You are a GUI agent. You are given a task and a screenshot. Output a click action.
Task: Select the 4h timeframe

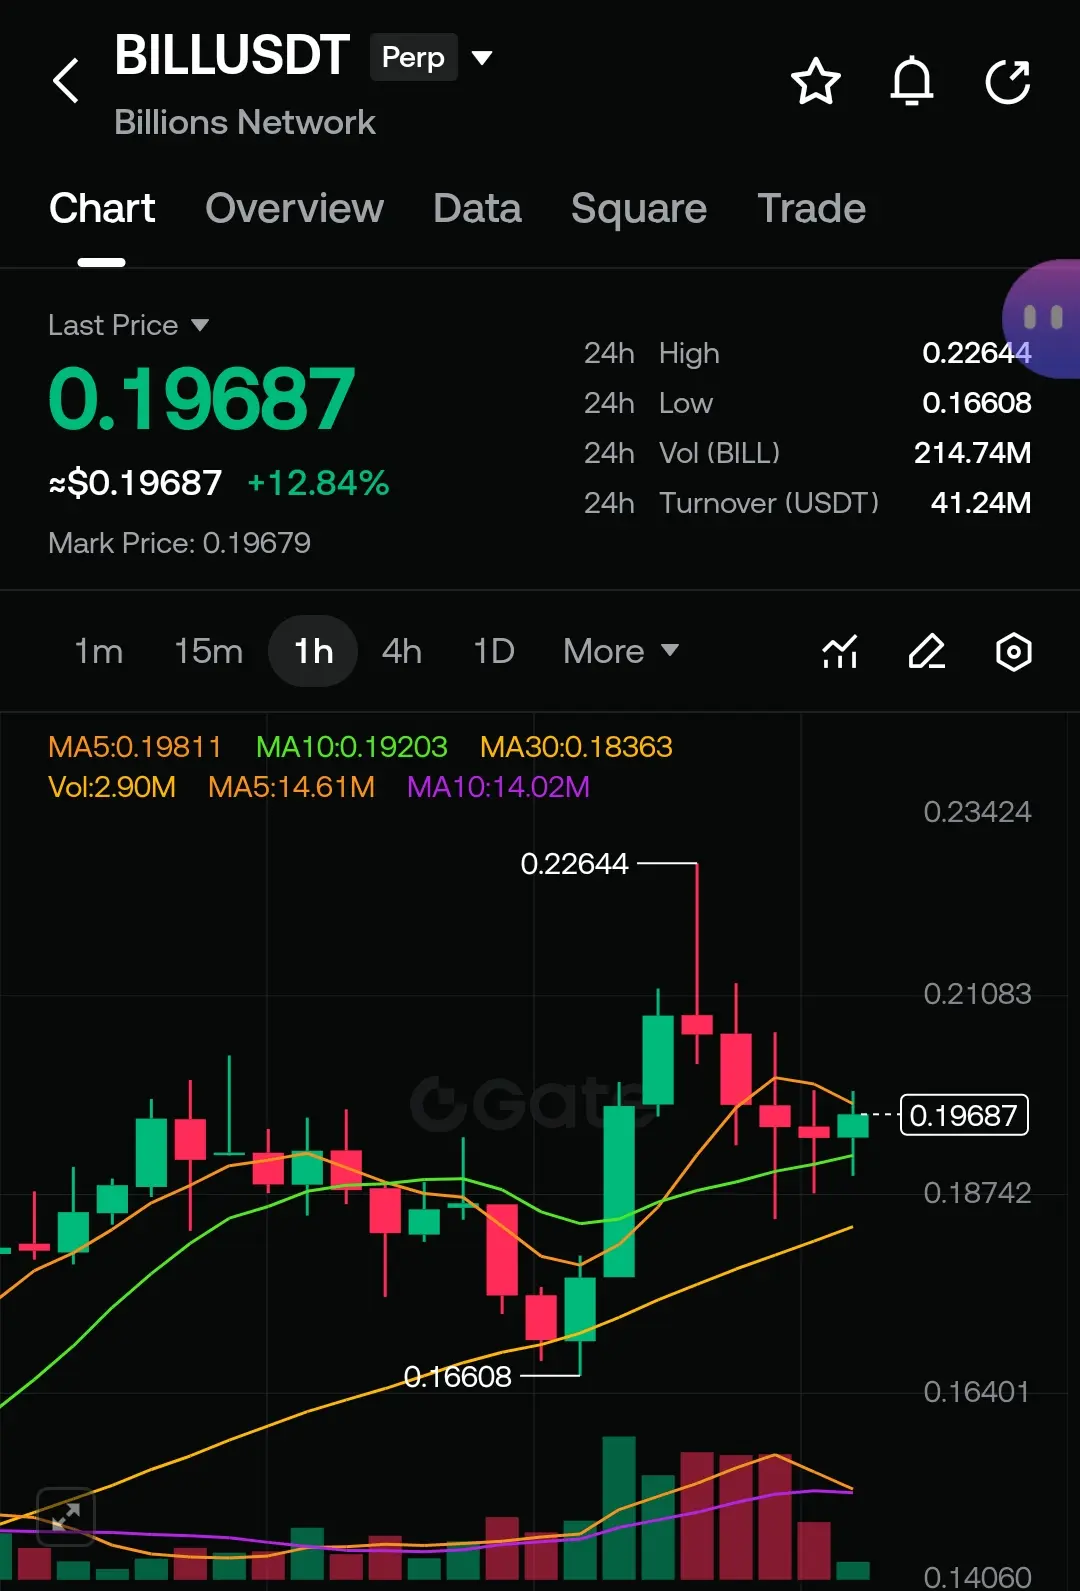[x=402, y=651]
